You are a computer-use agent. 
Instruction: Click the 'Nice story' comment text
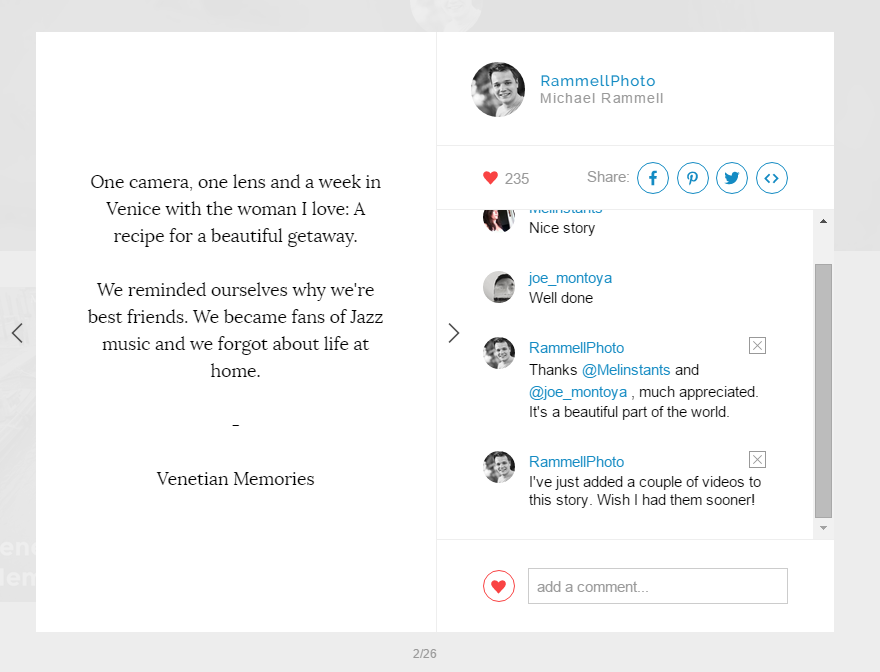[562, 228]
